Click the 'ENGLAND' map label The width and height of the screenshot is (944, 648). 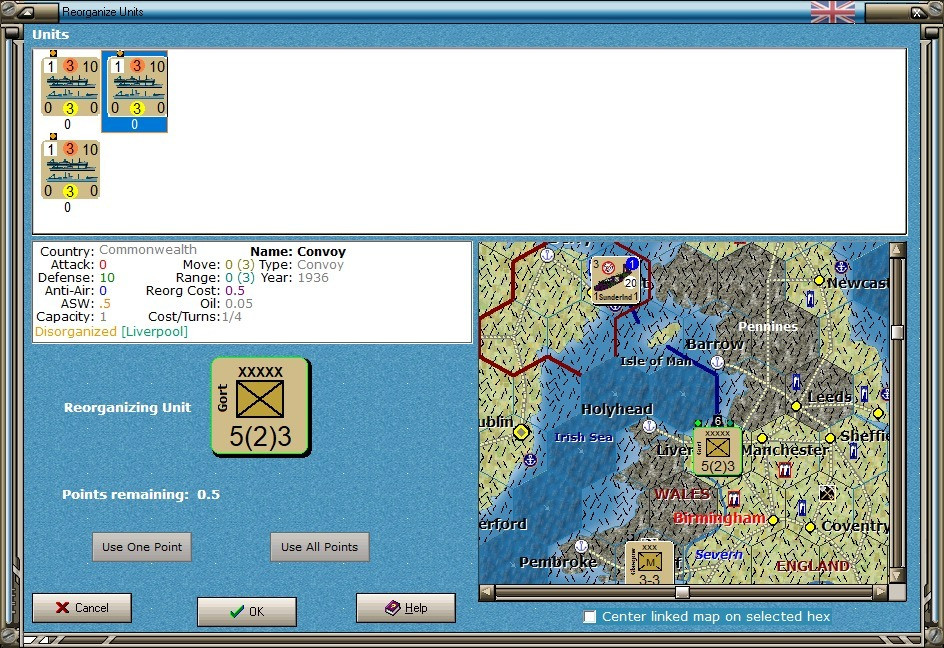click(x=813, y=566)
